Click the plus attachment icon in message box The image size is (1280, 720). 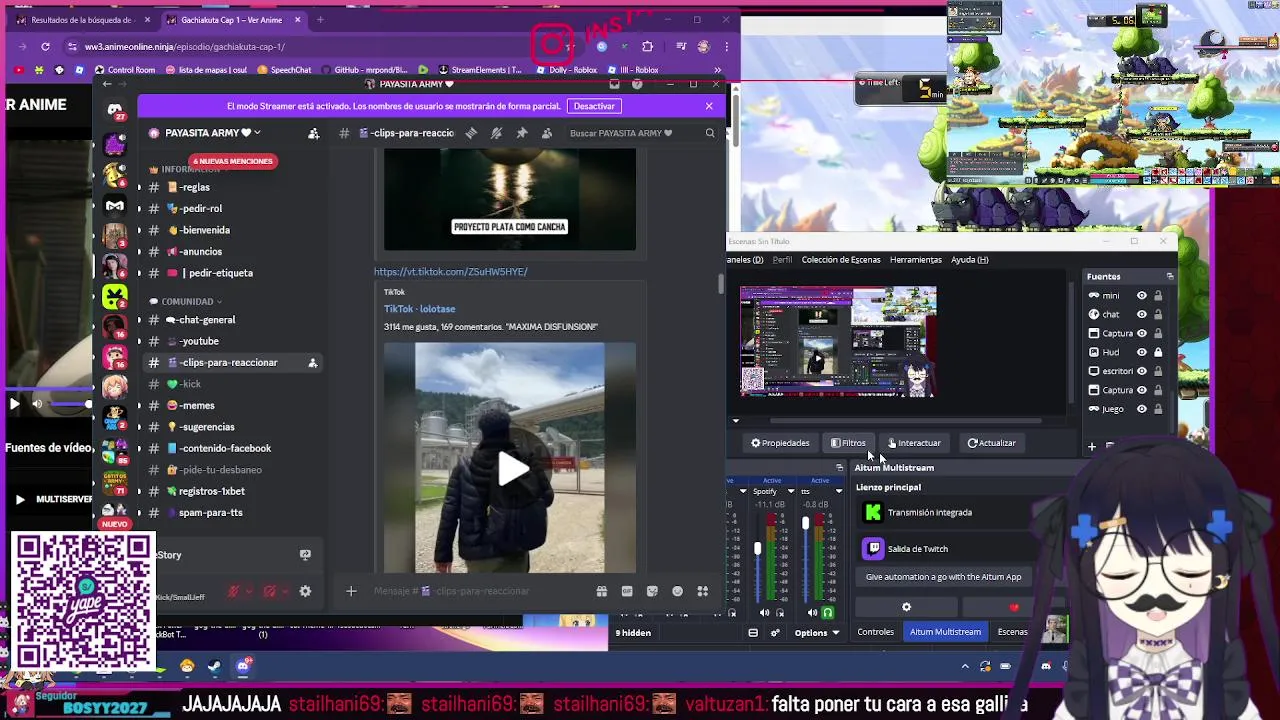351,591
